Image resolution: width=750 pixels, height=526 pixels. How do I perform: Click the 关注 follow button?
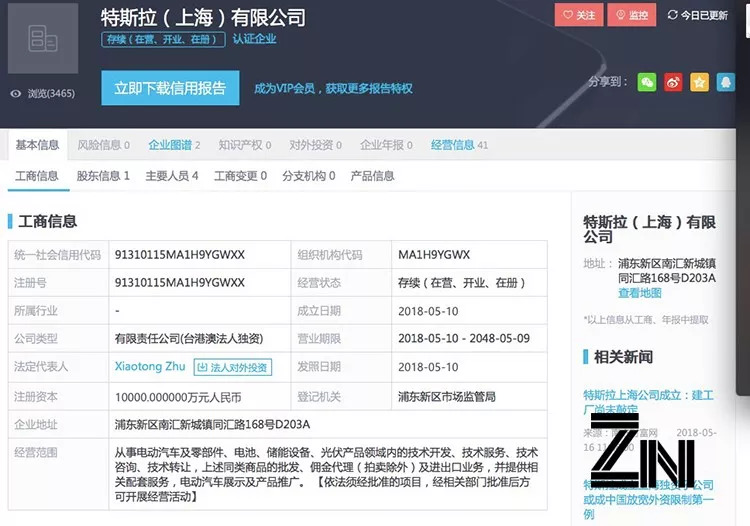[x=579, y=15]
